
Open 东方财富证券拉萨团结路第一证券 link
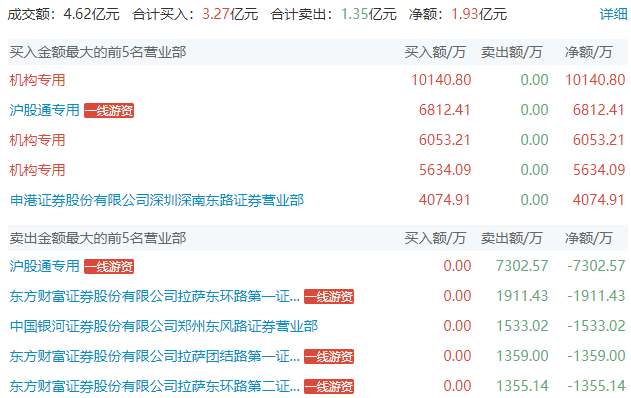coord(155,356)
